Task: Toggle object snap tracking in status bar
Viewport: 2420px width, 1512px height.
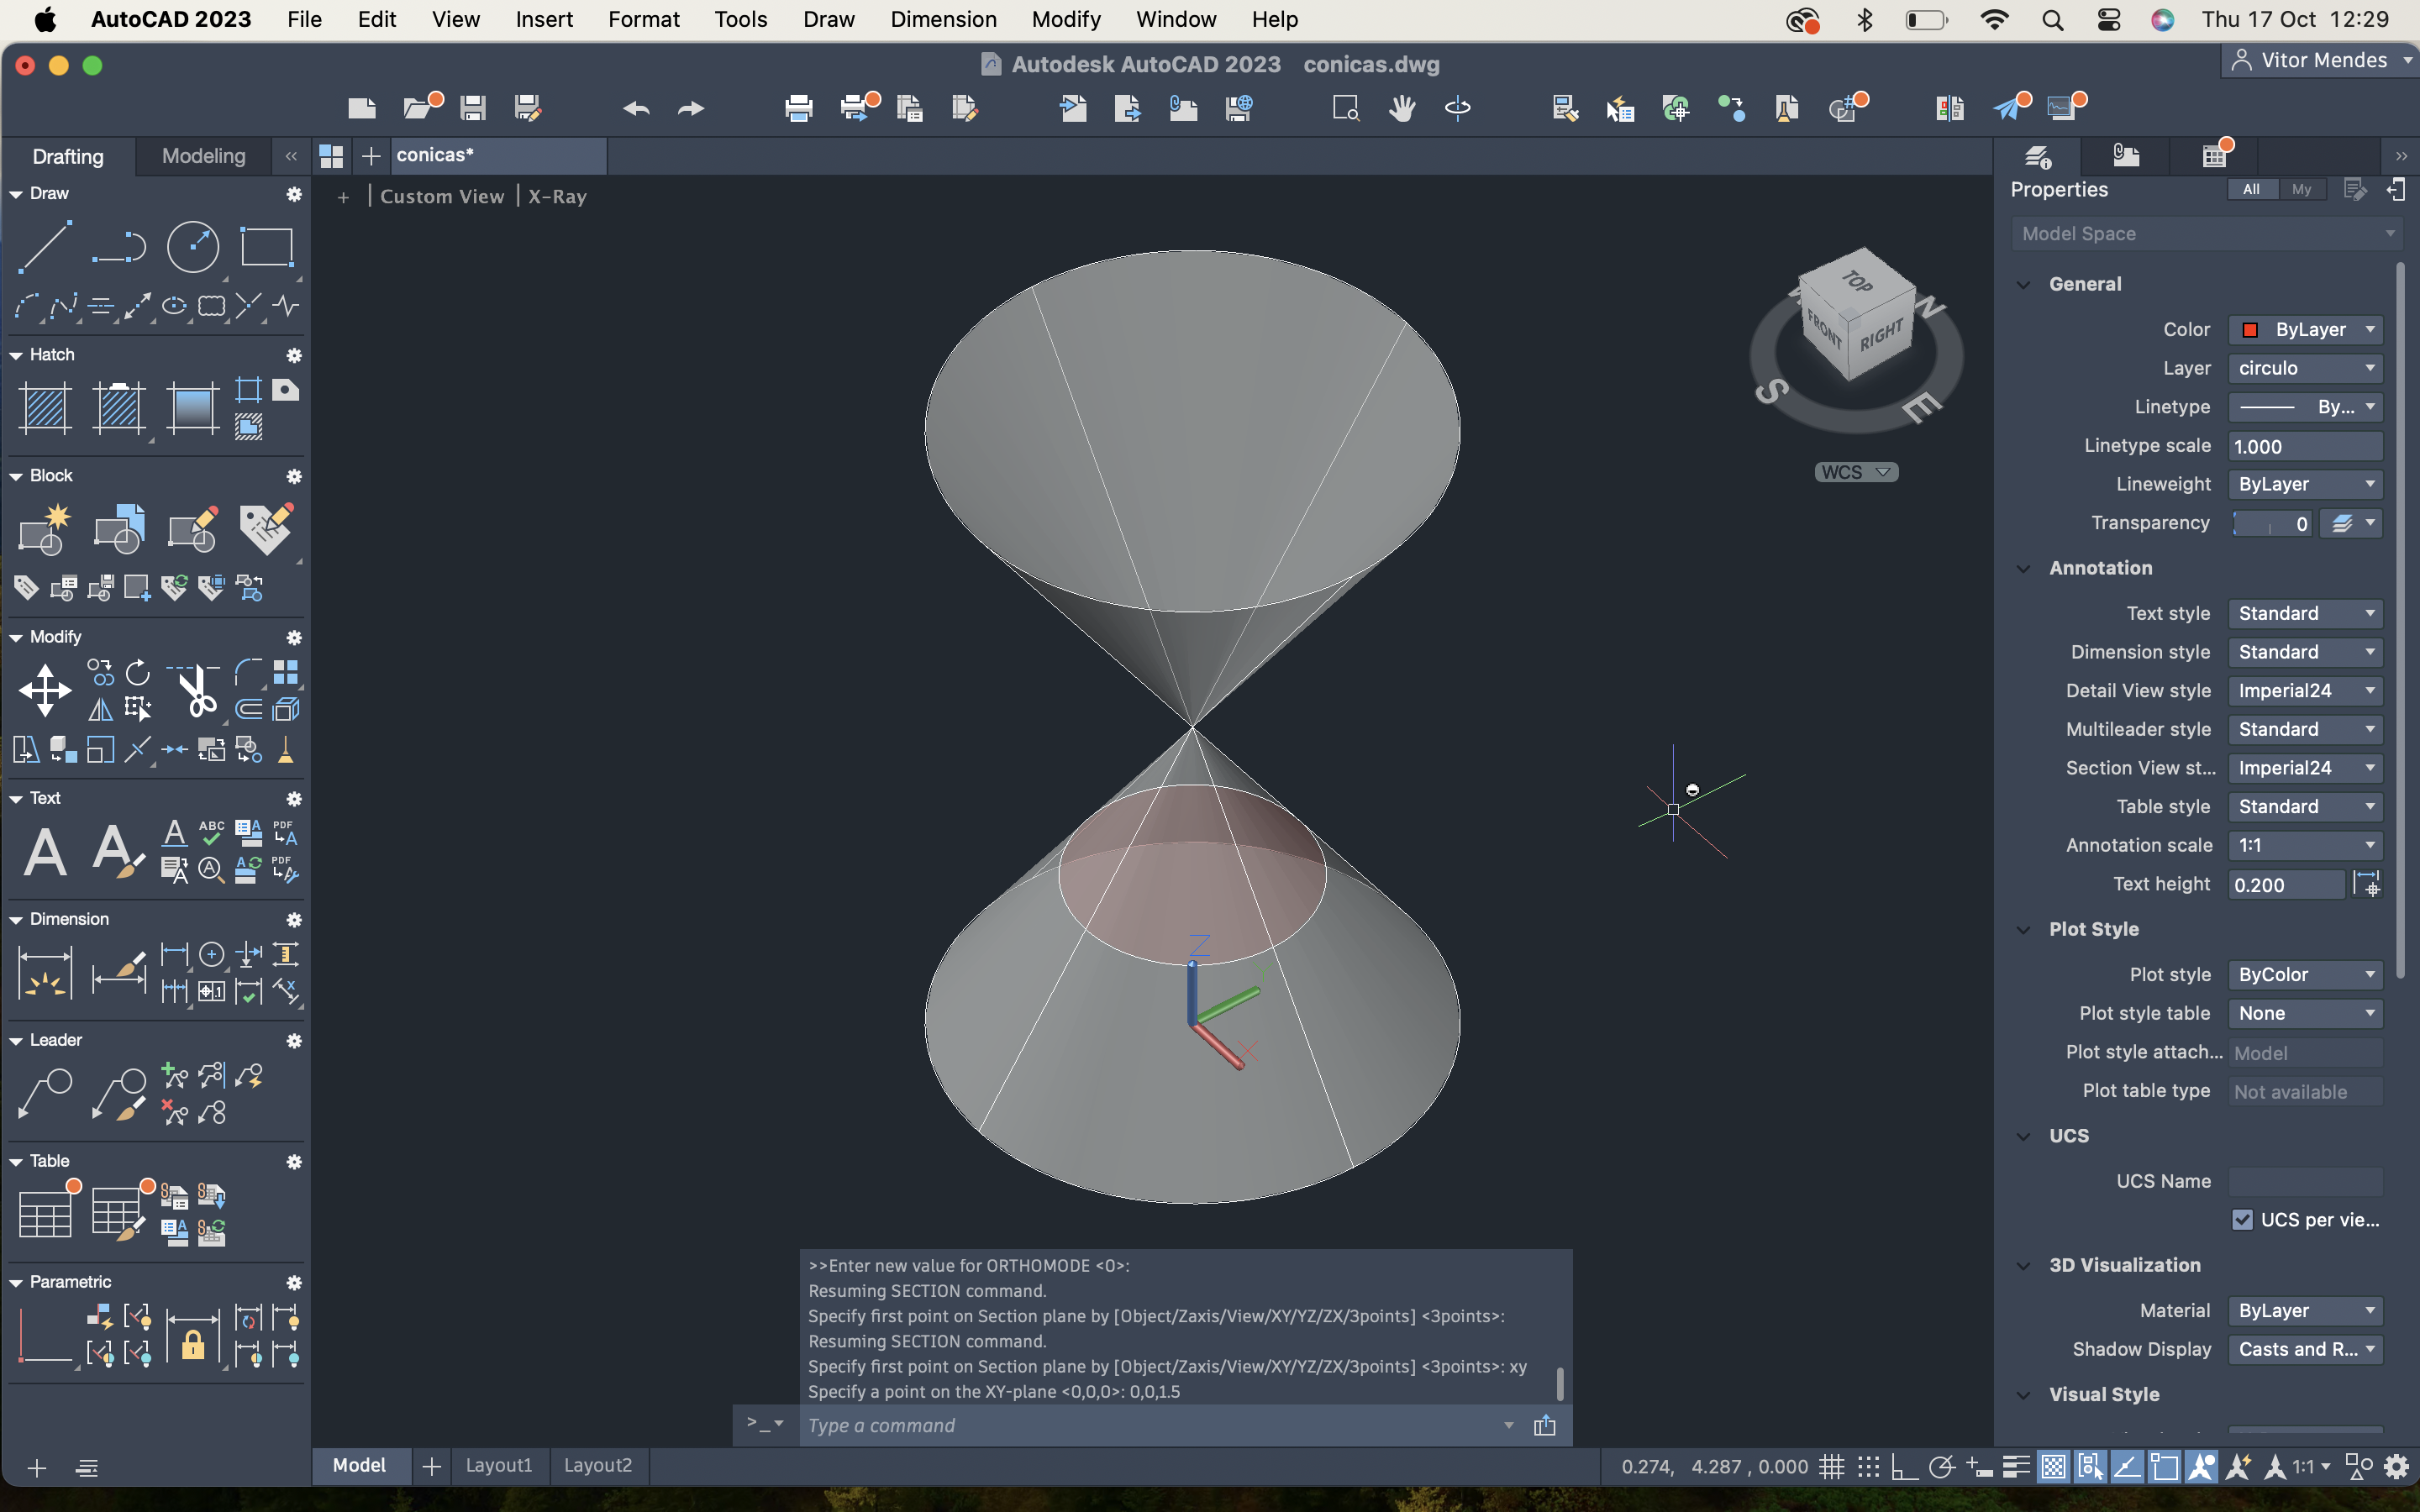Action: click(x=2127, y=1467)
